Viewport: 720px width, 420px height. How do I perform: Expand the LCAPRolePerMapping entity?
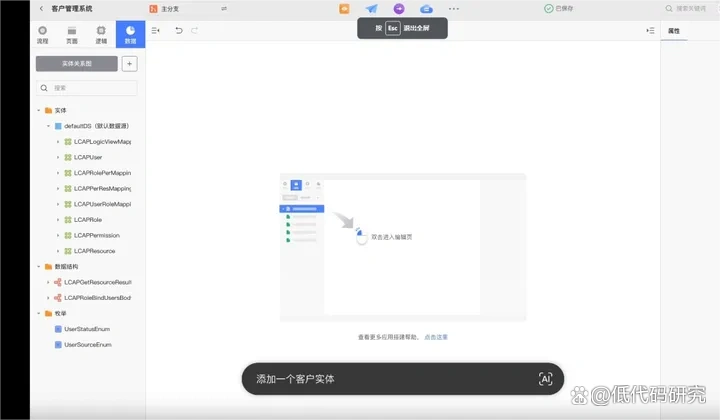pos(58,173)
